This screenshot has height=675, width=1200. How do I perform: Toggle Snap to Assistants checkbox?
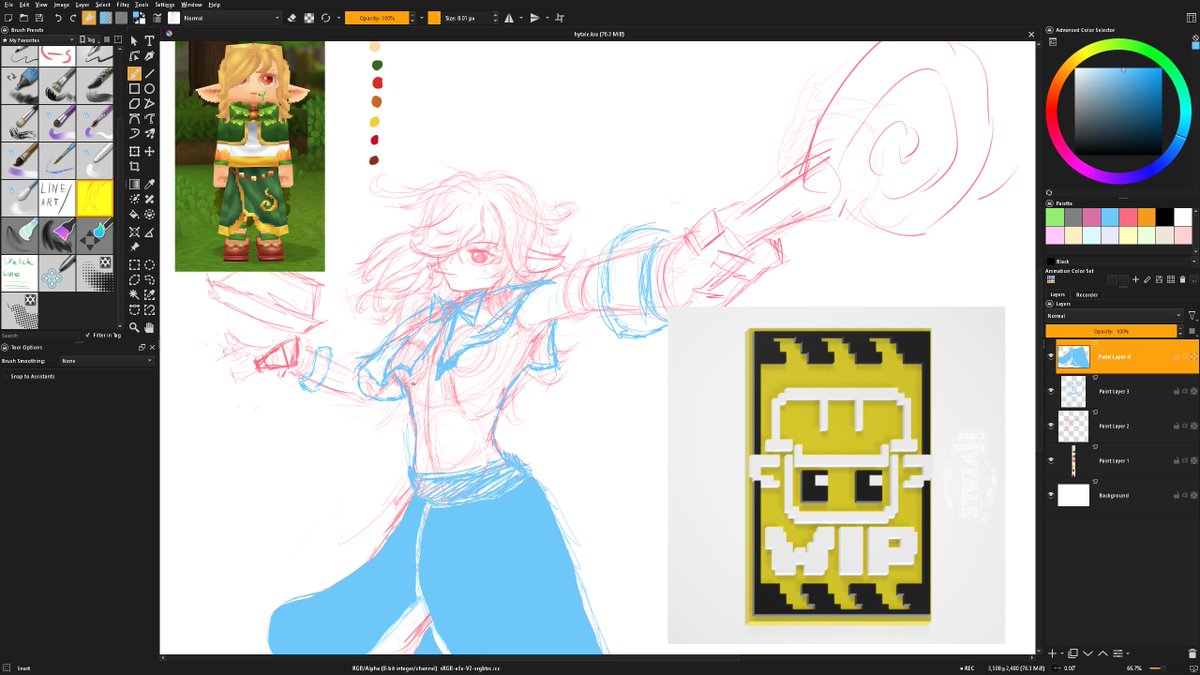tap(6, 376)
